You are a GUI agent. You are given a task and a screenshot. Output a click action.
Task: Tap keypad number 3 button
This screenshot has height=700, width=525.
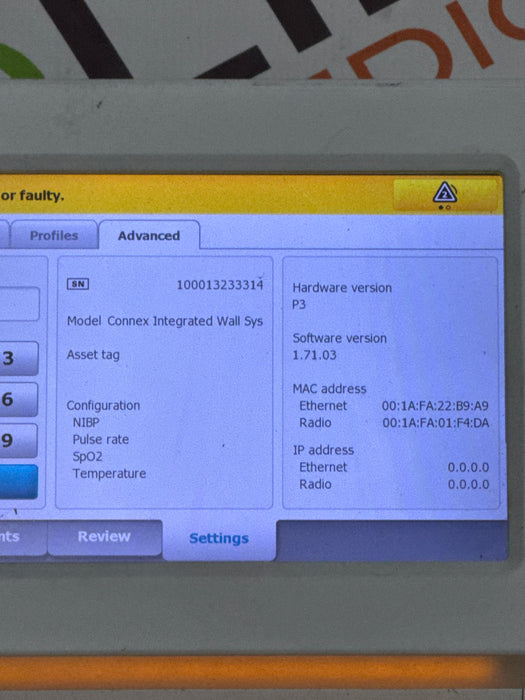coord(18,358)
